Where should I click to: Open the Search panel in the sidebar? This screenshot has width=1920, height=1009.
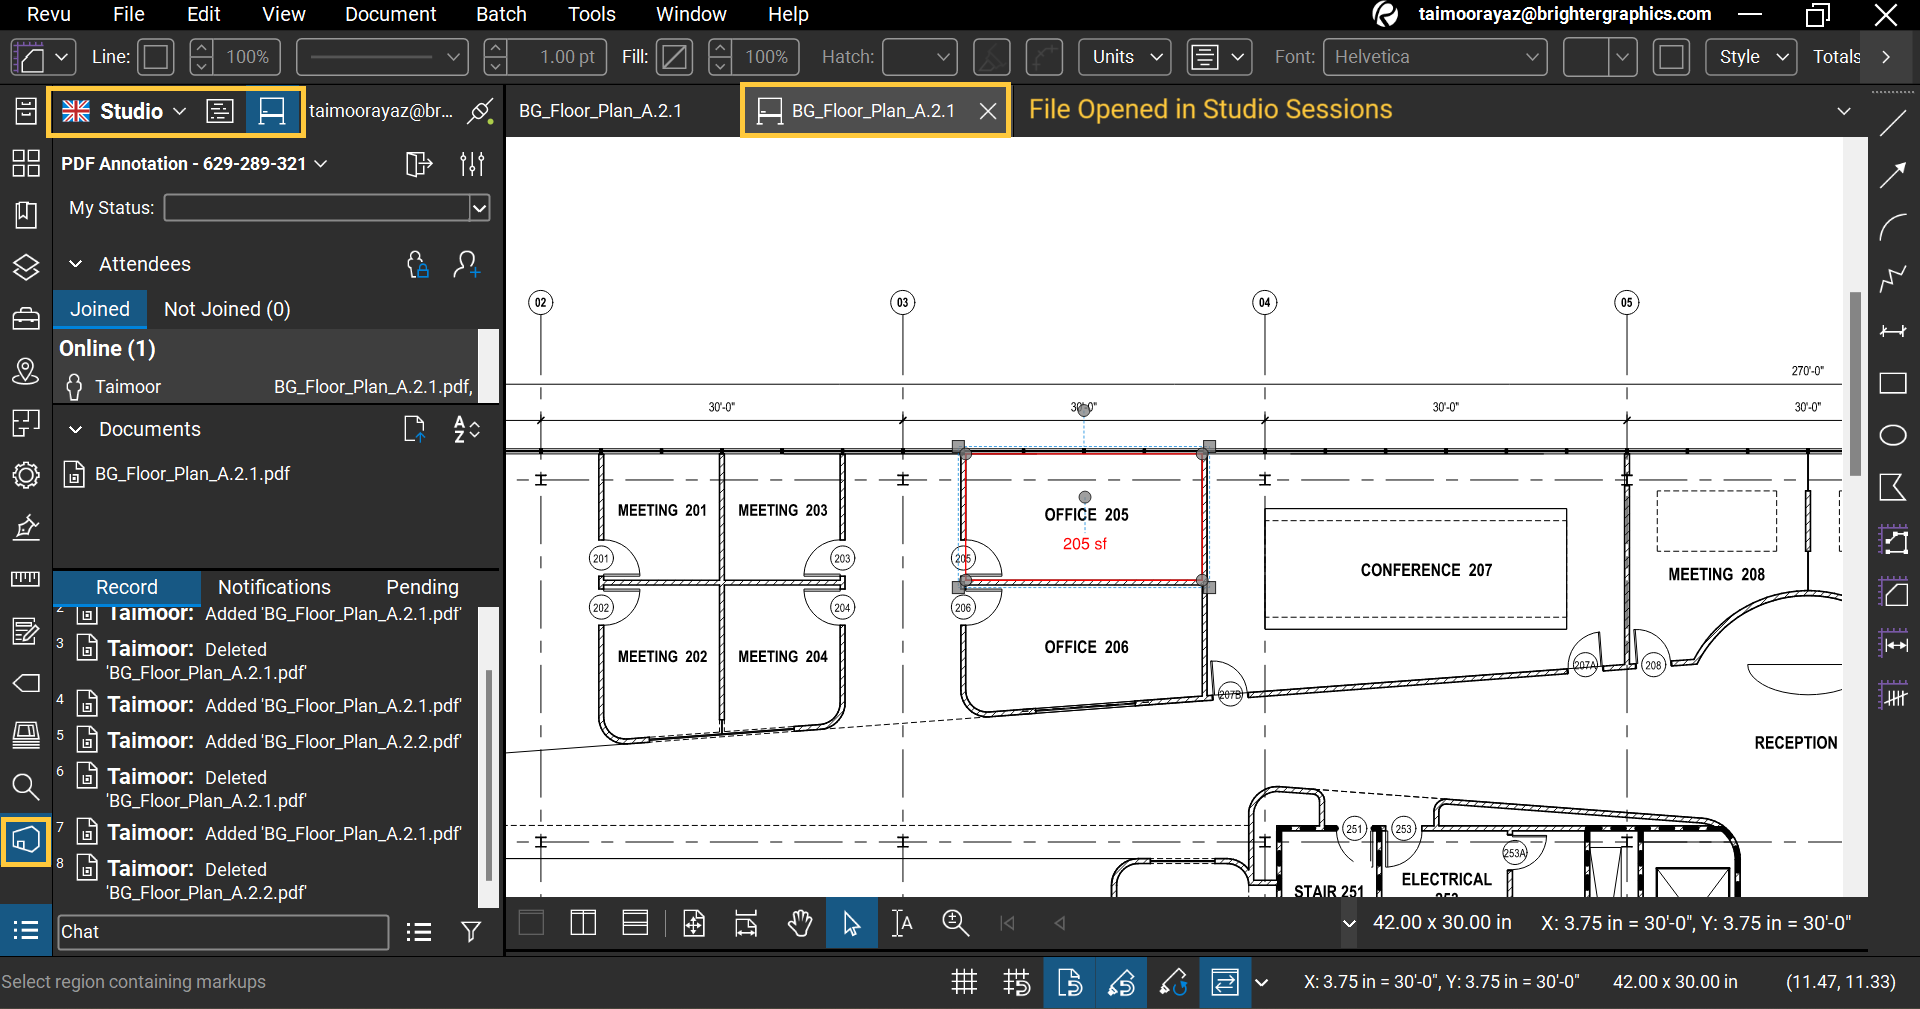click(x=25, y=787)
